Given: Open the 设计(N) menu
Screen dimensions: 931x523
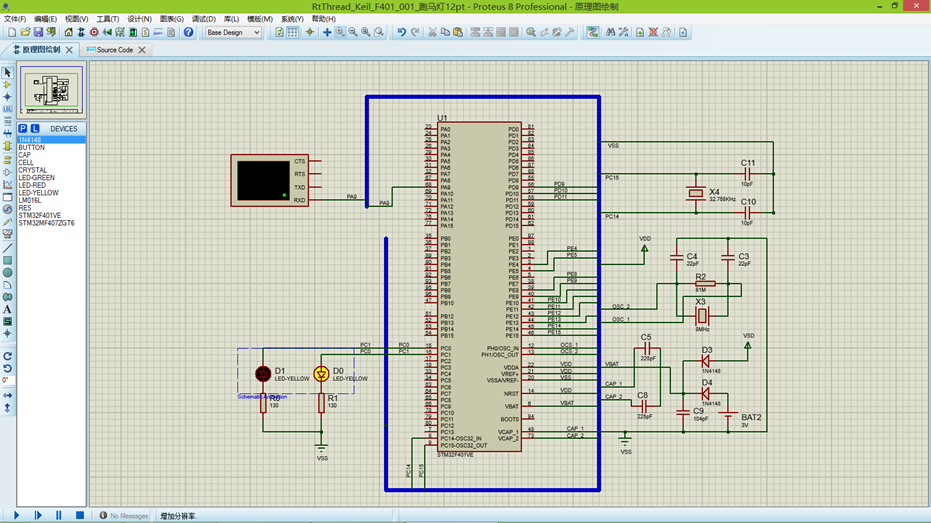Looking at the screenshot, I should [x=139, y=19].
